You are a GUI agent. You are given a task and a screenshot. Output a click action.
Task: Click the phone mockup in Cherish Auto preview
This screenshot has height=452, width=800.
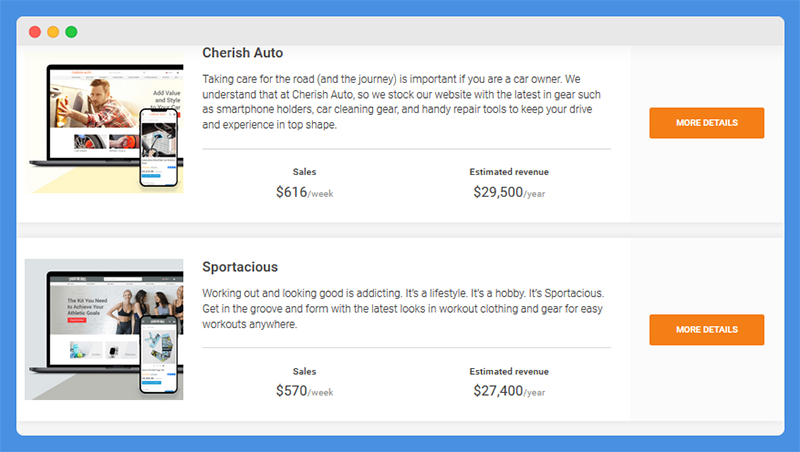pyautogui.click(x=159, y=147)
